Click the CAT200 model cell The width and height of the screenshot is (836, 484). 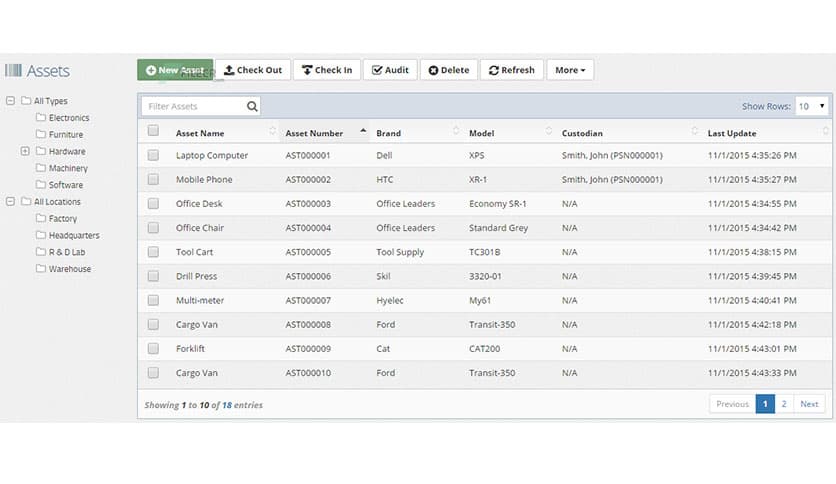[x=485, y=349]
